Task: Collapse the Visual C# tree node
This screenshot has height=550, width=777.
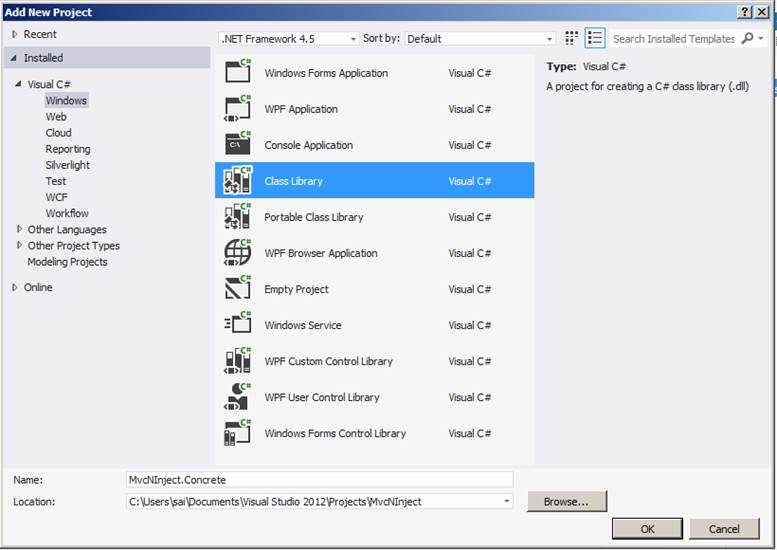Action: (x=18, y=84)
